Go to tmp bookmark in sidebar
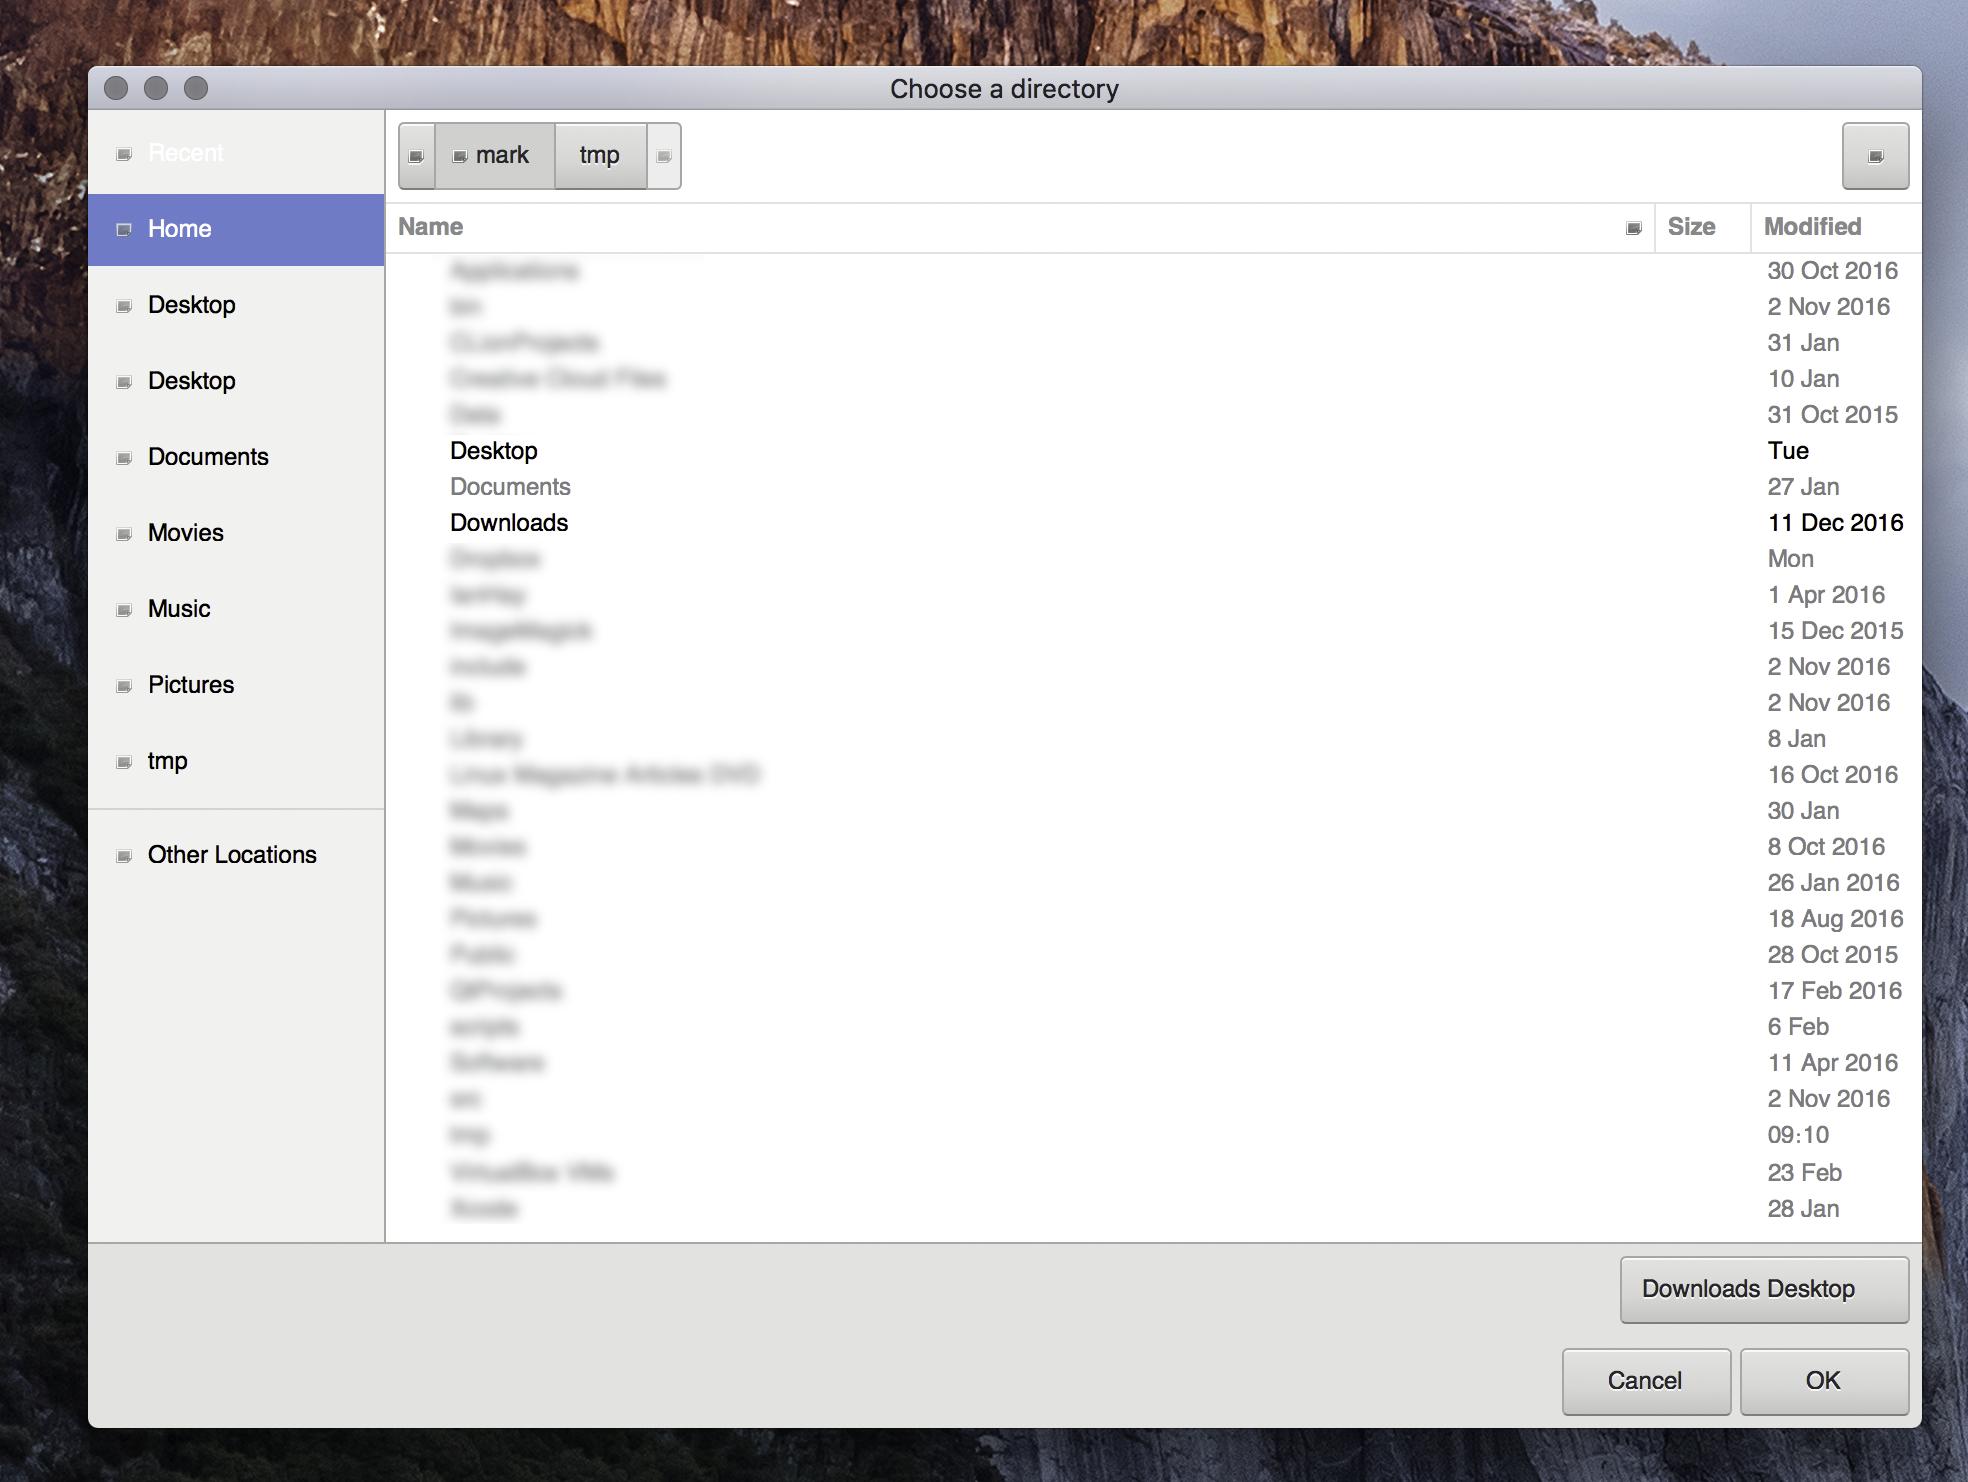The width and height of the screenshot is (1968, 1482). point(167,761)
